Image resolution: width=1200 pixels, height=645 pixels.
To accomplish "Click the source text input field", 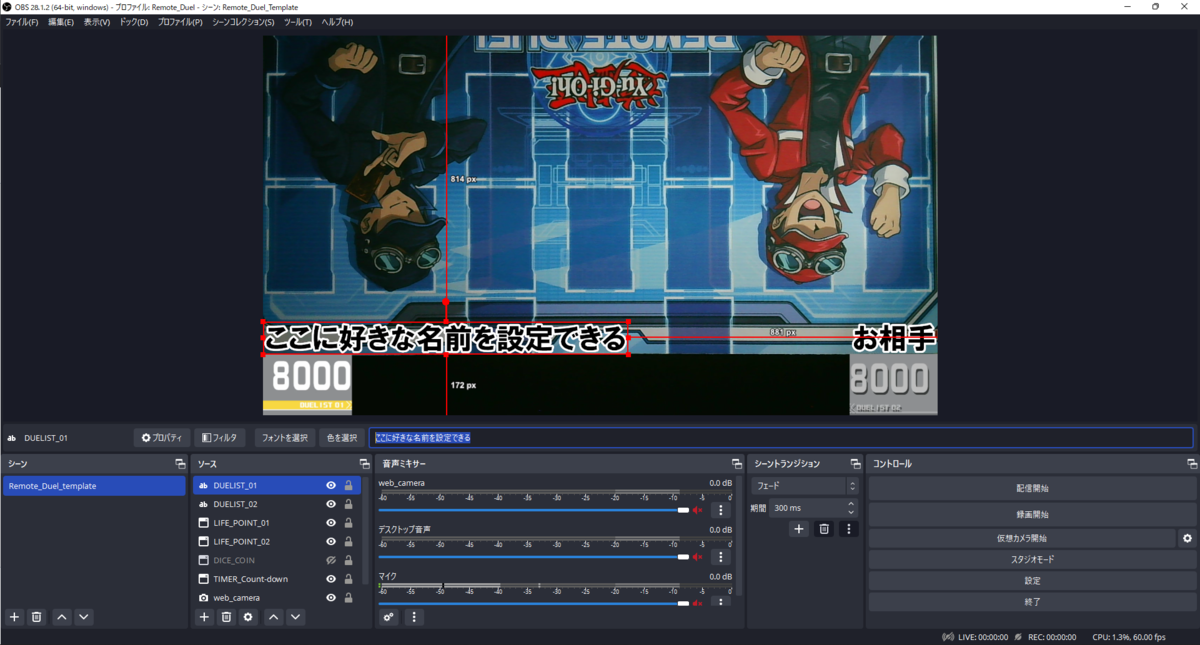I will coord(781,438).
